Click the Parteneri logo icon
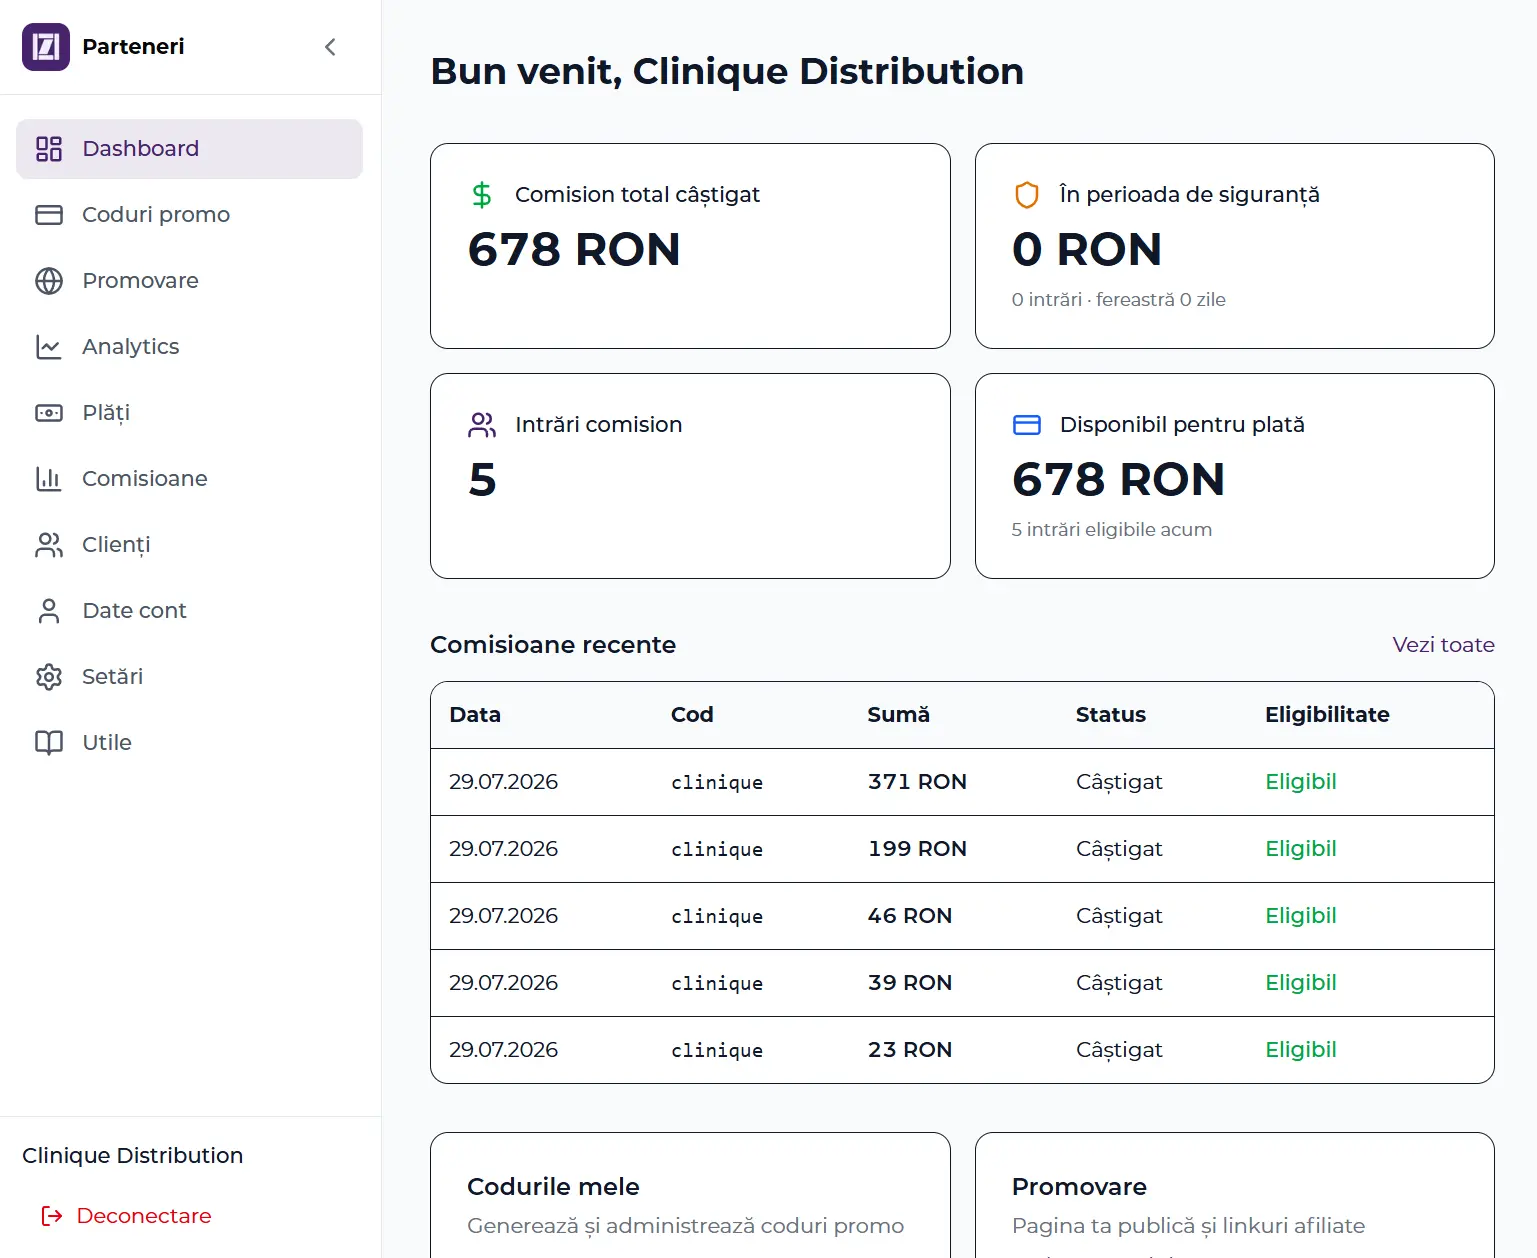The width and height of the screenshot is (1537, 1258). (x=46, y=47)
